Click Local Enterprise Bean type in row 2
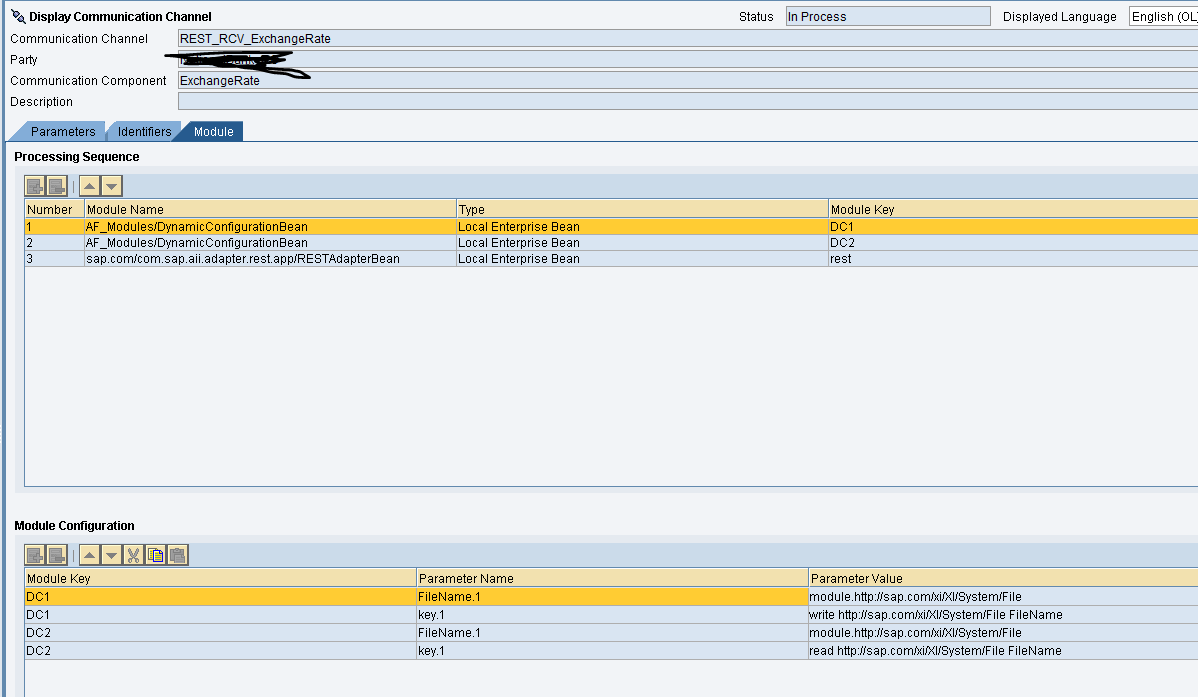 642,242
